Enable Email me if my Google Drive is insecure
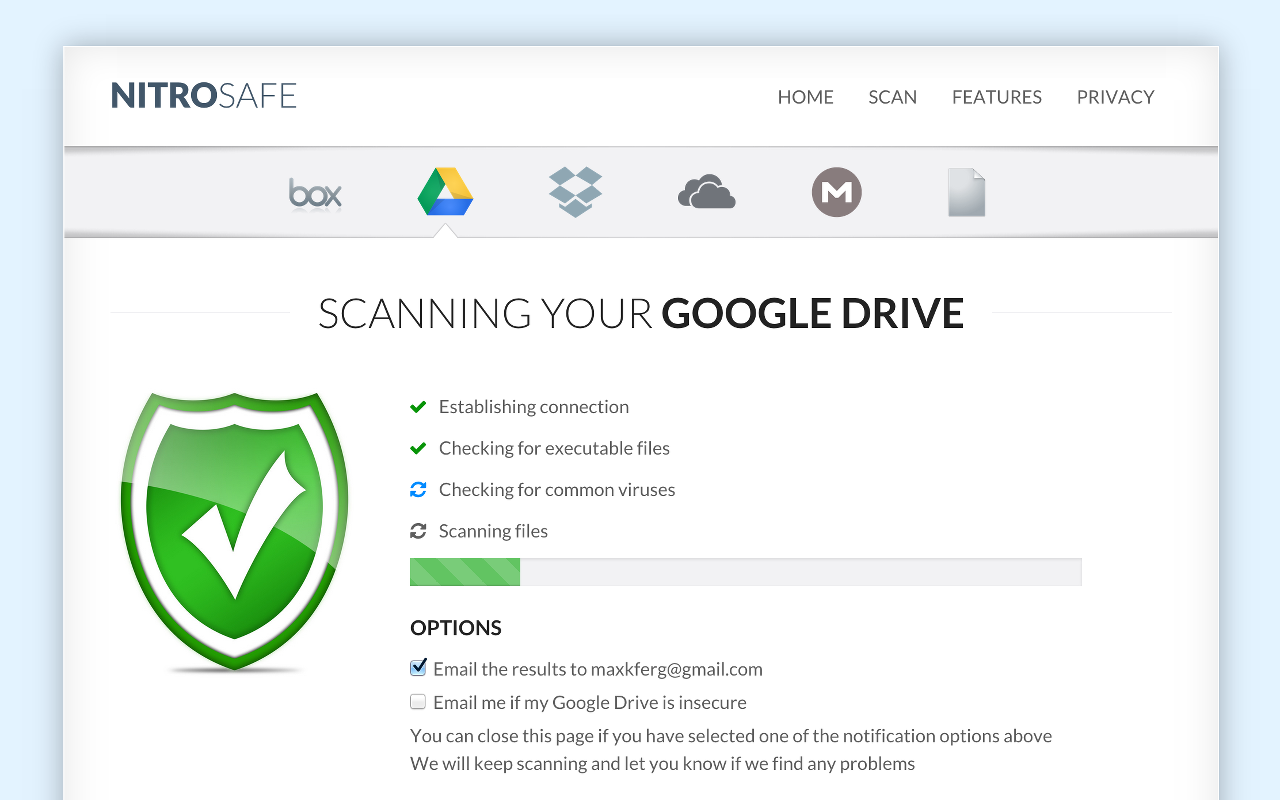 417,701
